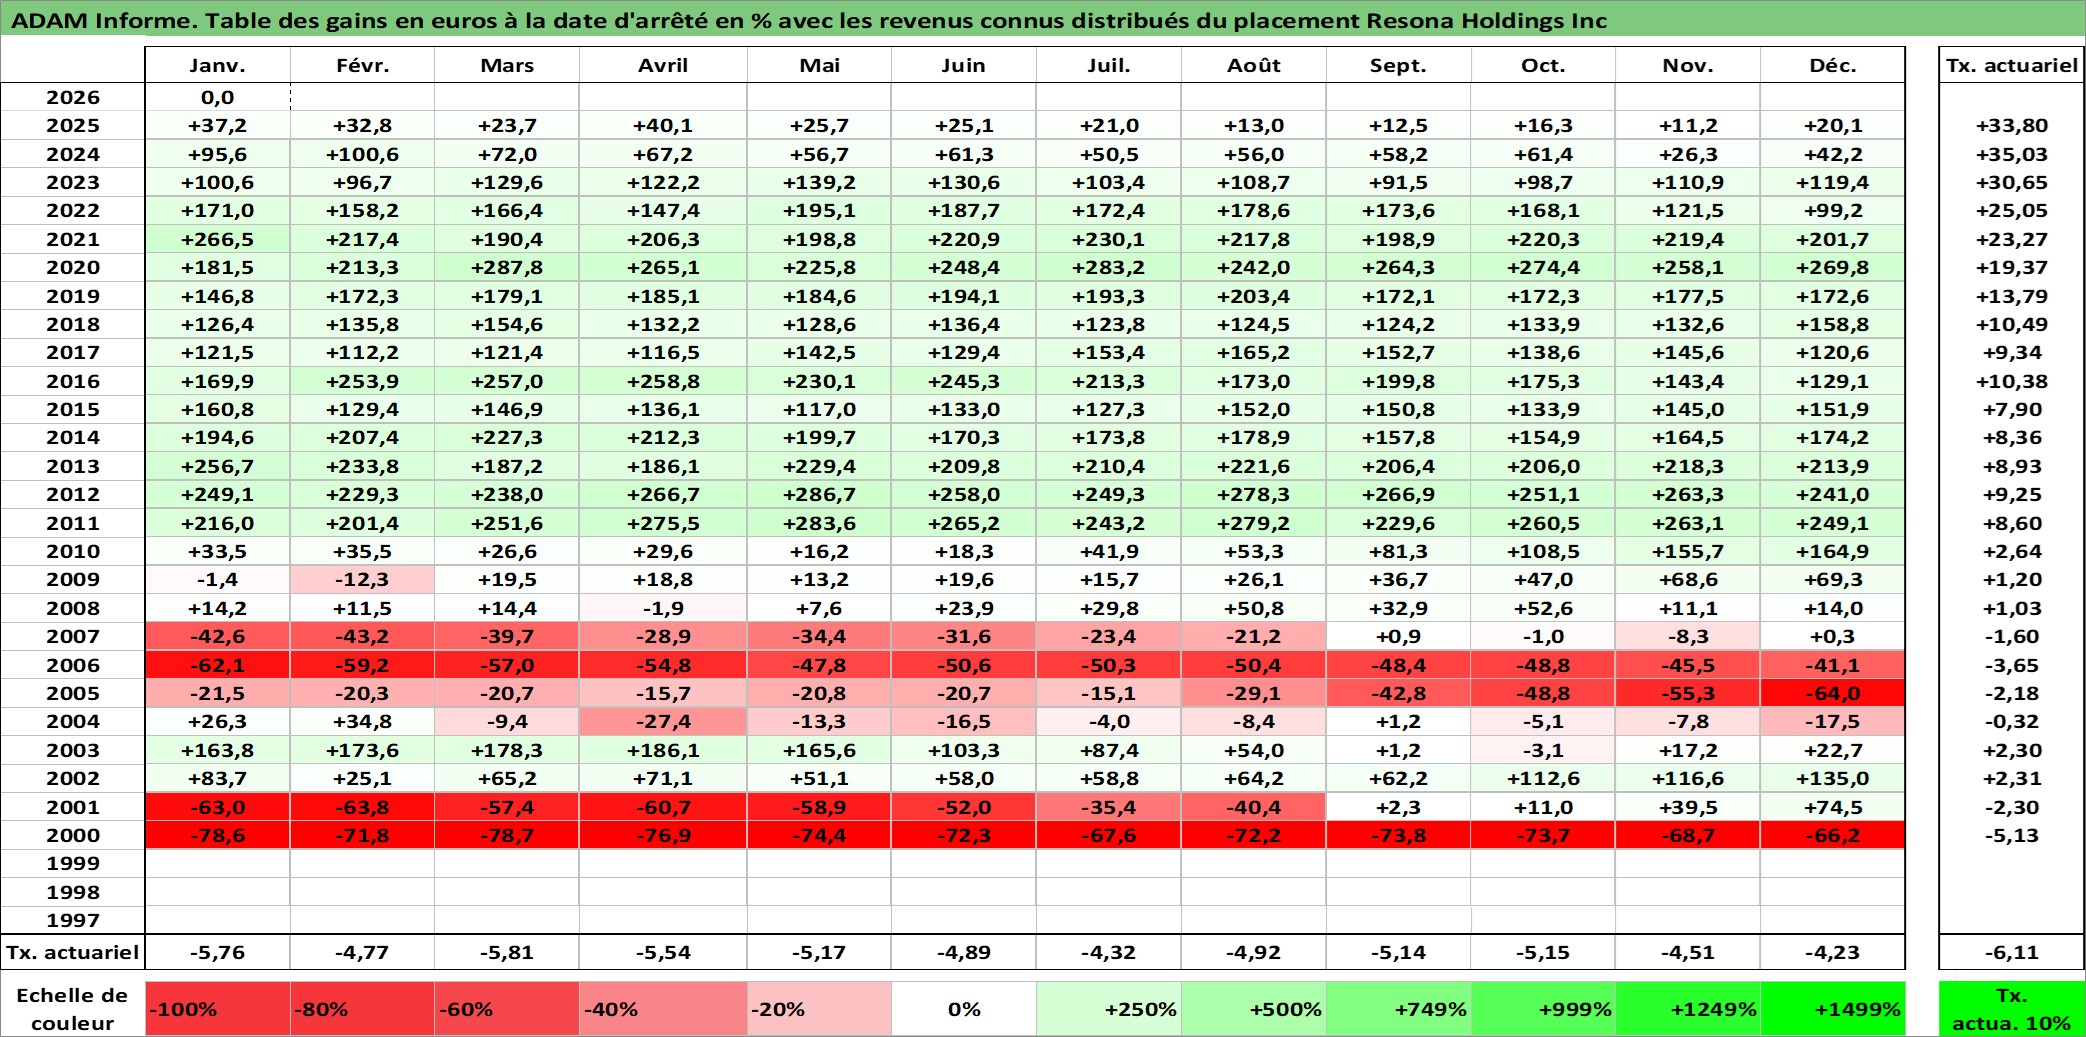Click the 2012 May value +286,7
Image resolution: width=2086 pixels, height=1037 pixels.
(x=819, y=494)
